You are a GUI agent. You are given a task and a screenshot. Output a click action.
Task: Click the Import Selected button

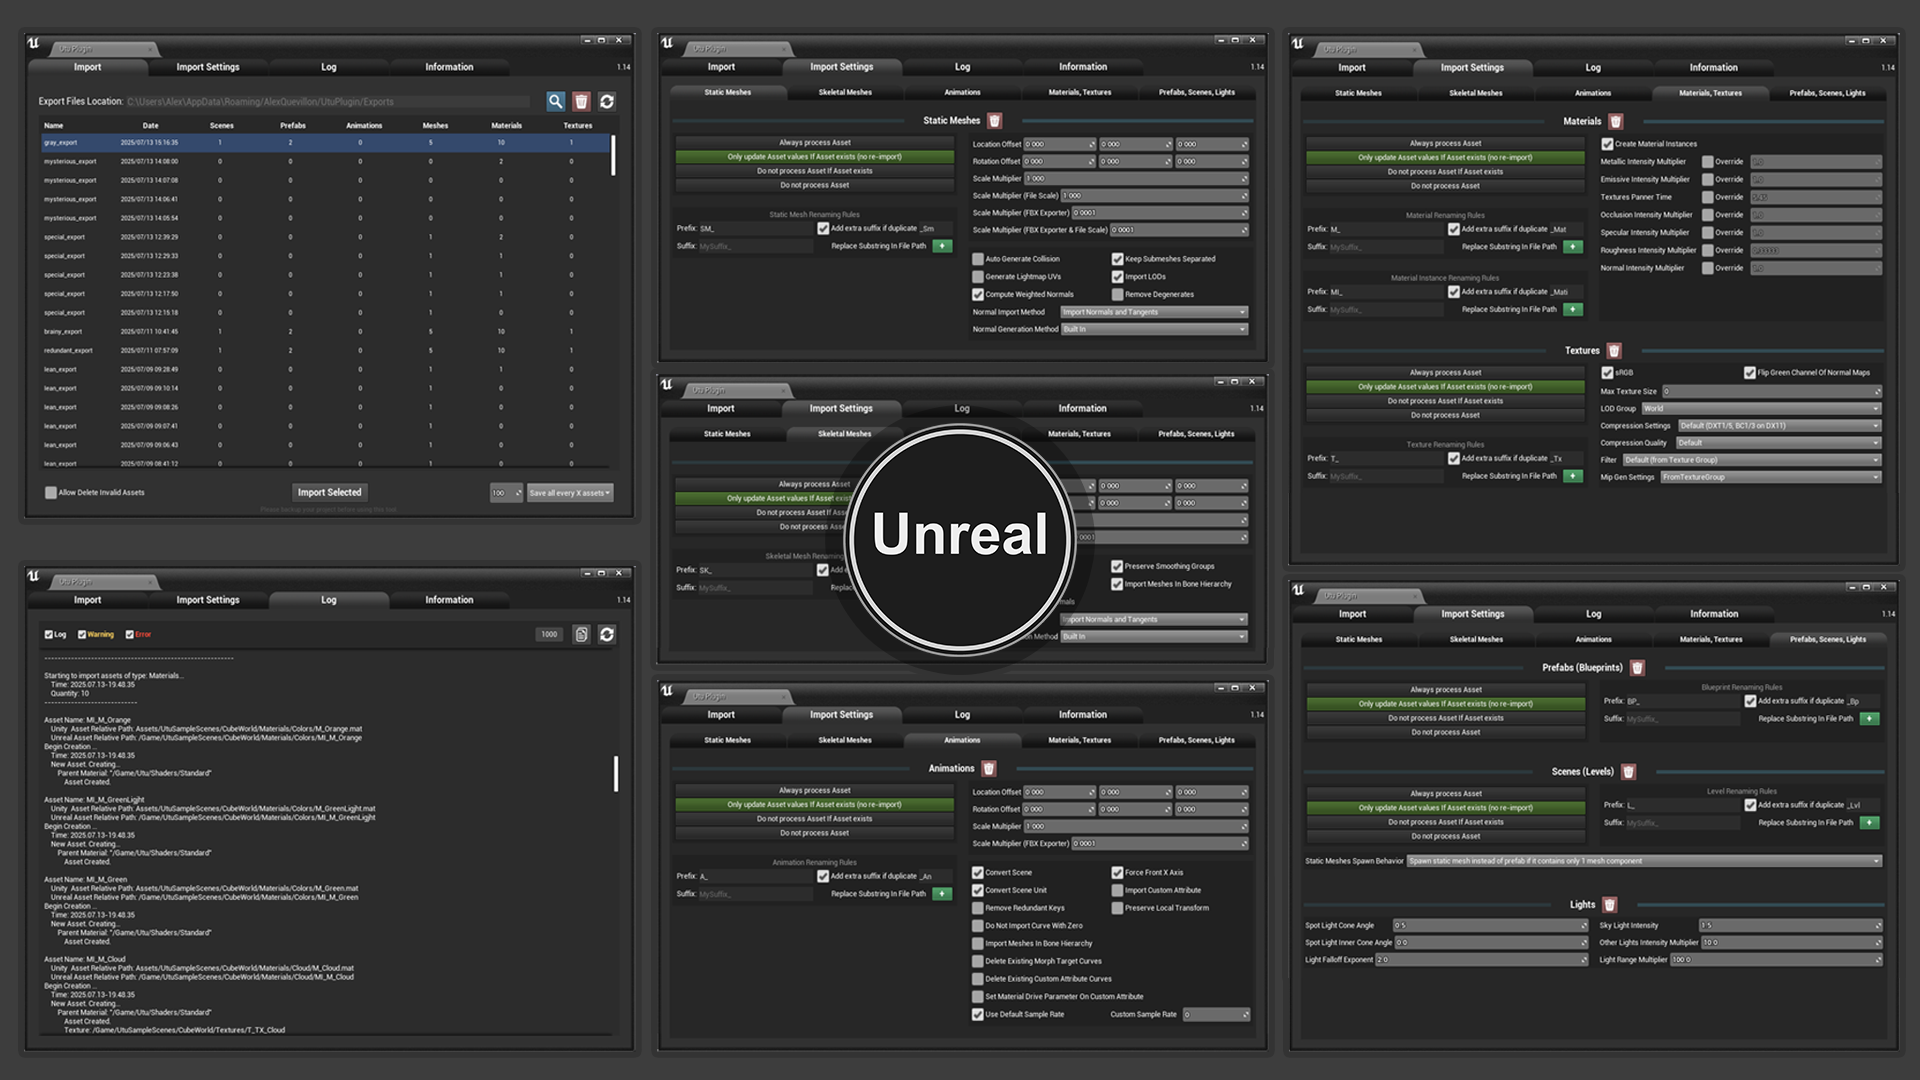tap(330, 492)
